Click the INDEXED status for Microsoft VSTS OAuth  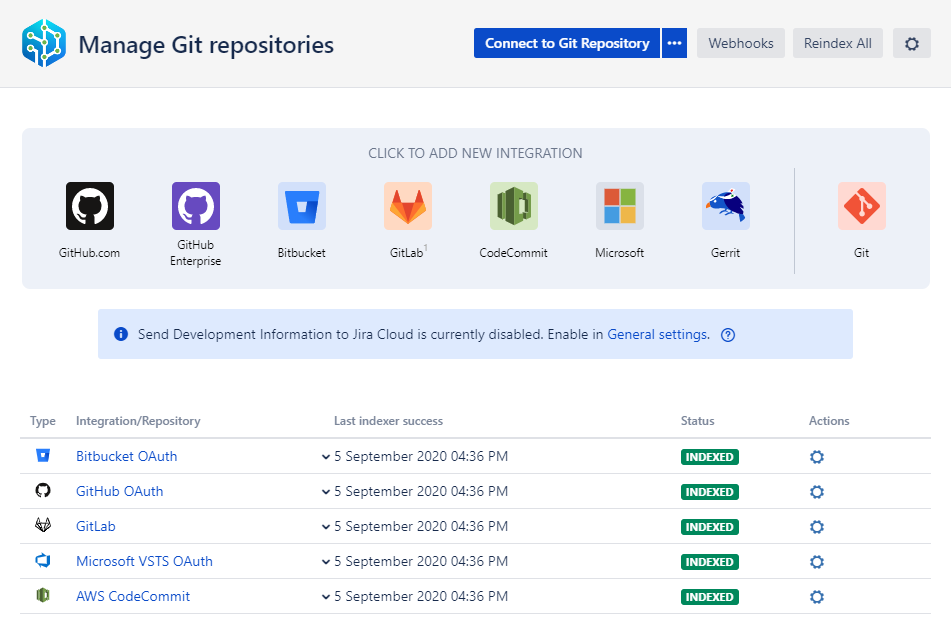pyautogui.click(x=710, y=562)
